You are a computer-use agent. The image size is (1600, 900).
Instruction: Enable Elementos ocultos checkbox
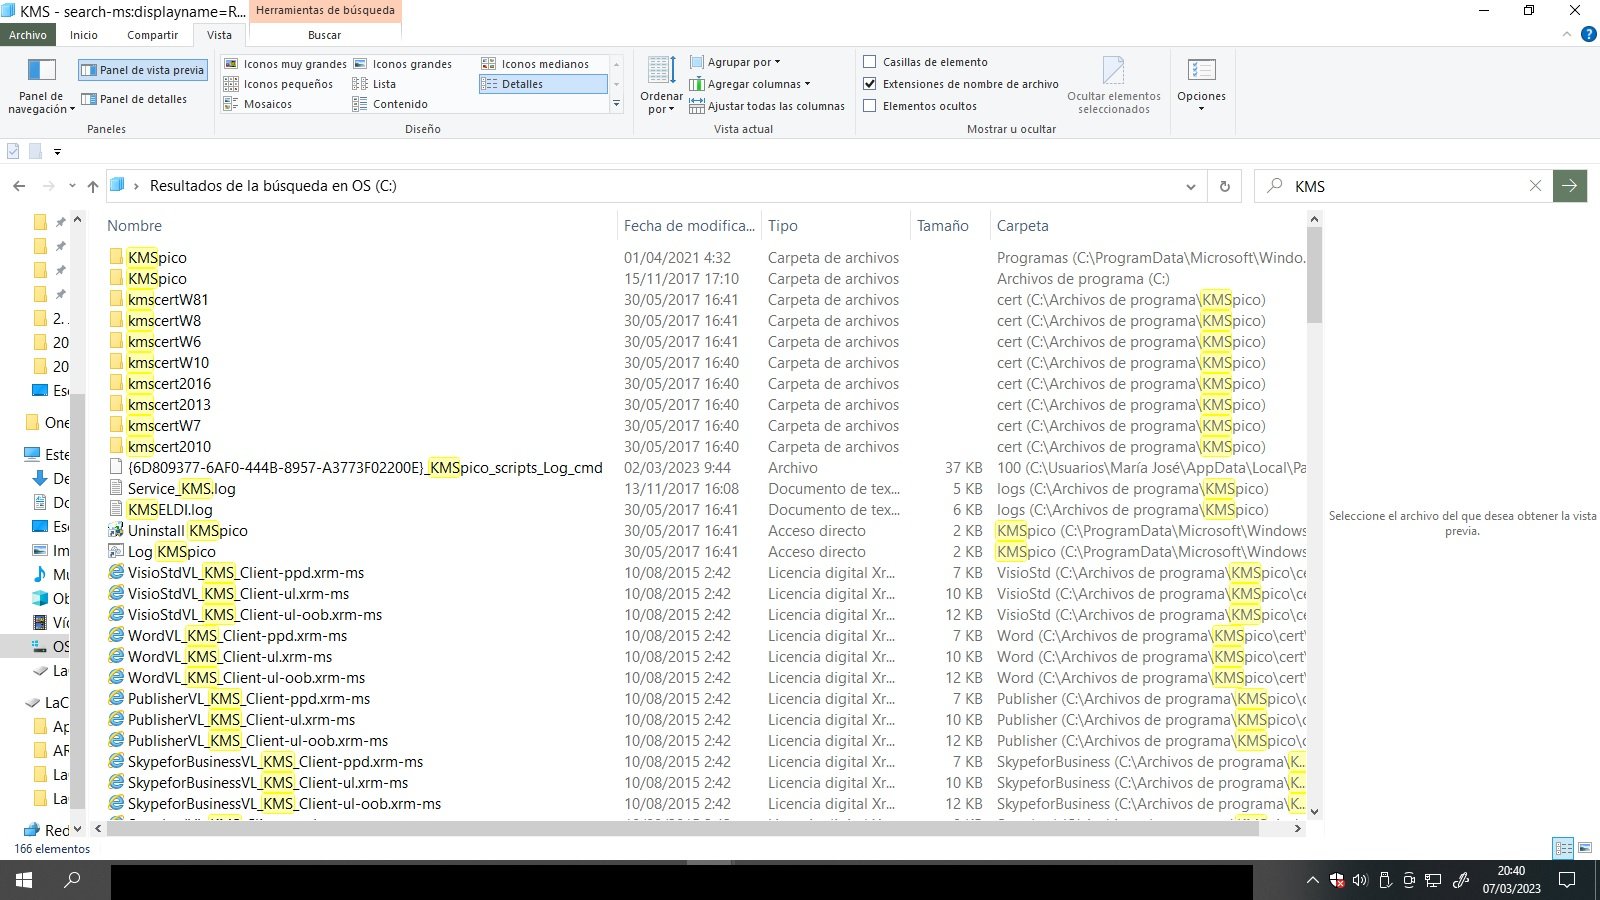(870, 106)
